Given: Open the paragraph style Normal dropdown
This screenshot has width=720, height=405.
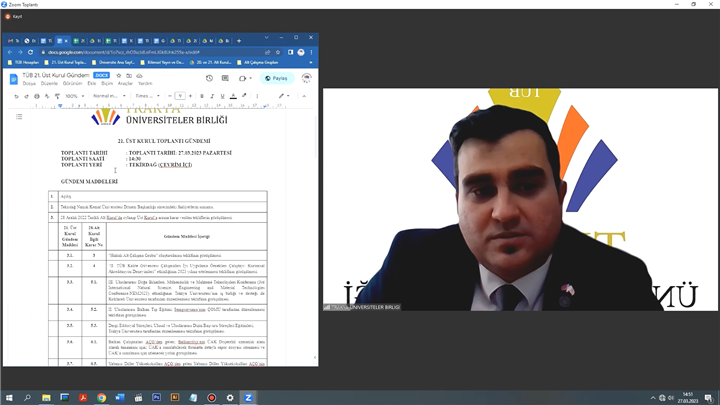Looking at the screenshot, I should [x=109, y=96].
